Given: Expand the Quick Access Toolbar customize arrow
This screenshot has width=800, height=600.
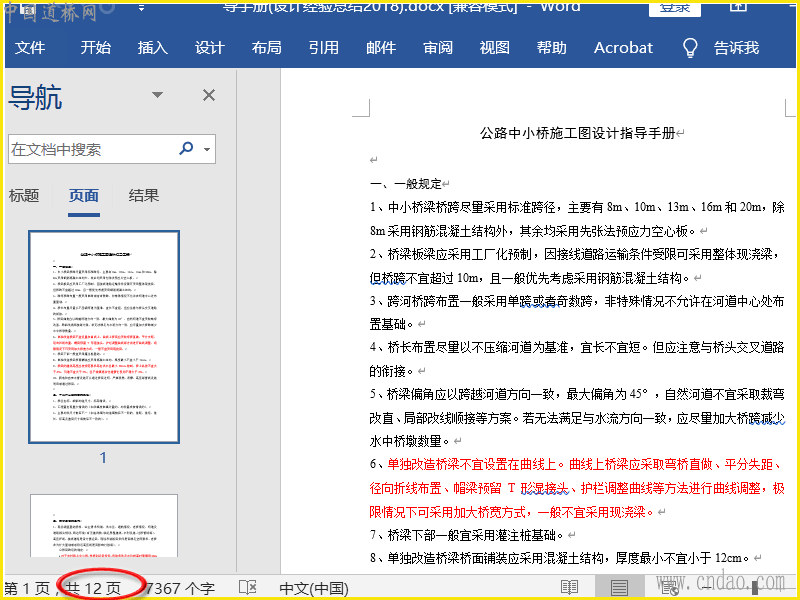Looking at the screenshot, I should (141, 8).
